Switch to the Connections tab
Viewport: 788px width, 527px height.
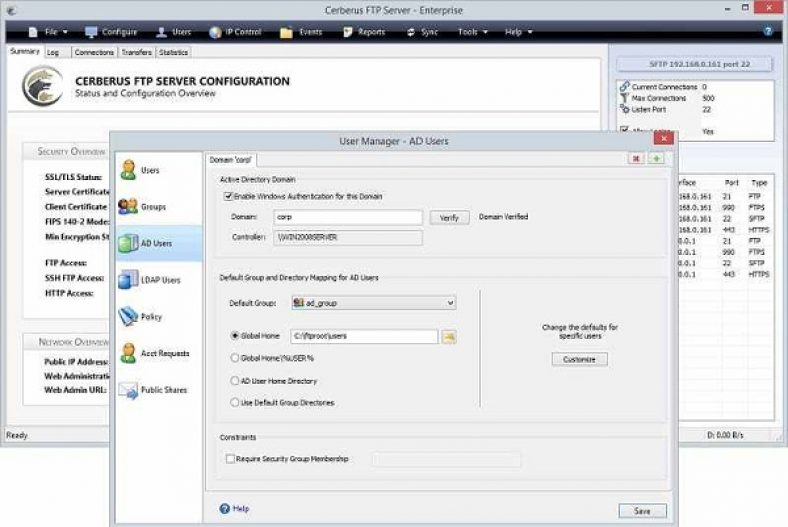tap(94, 52)
